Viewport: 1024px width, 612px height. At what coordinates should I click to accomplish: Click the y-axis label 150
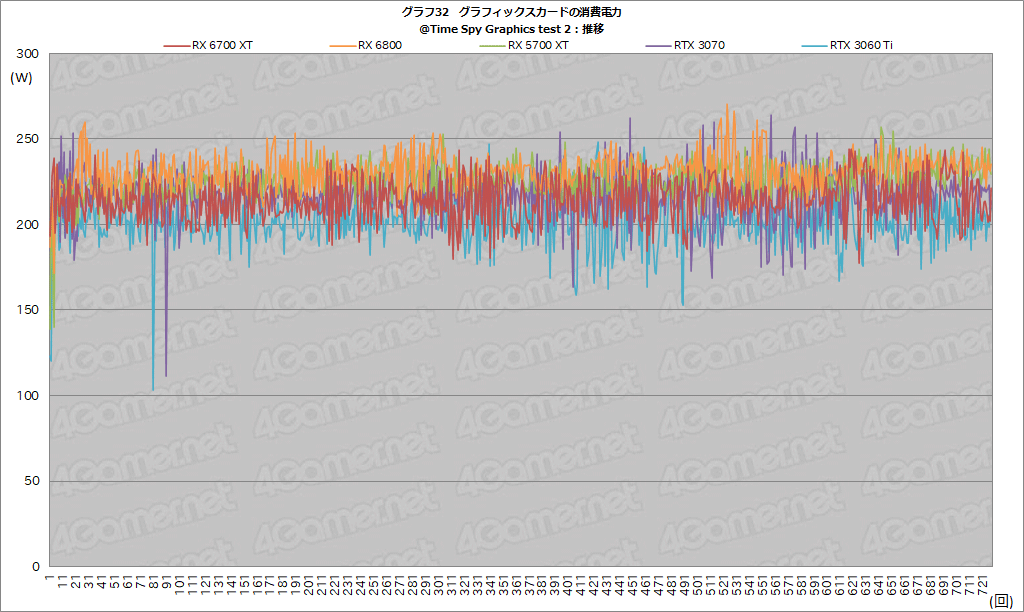point(27,310)
